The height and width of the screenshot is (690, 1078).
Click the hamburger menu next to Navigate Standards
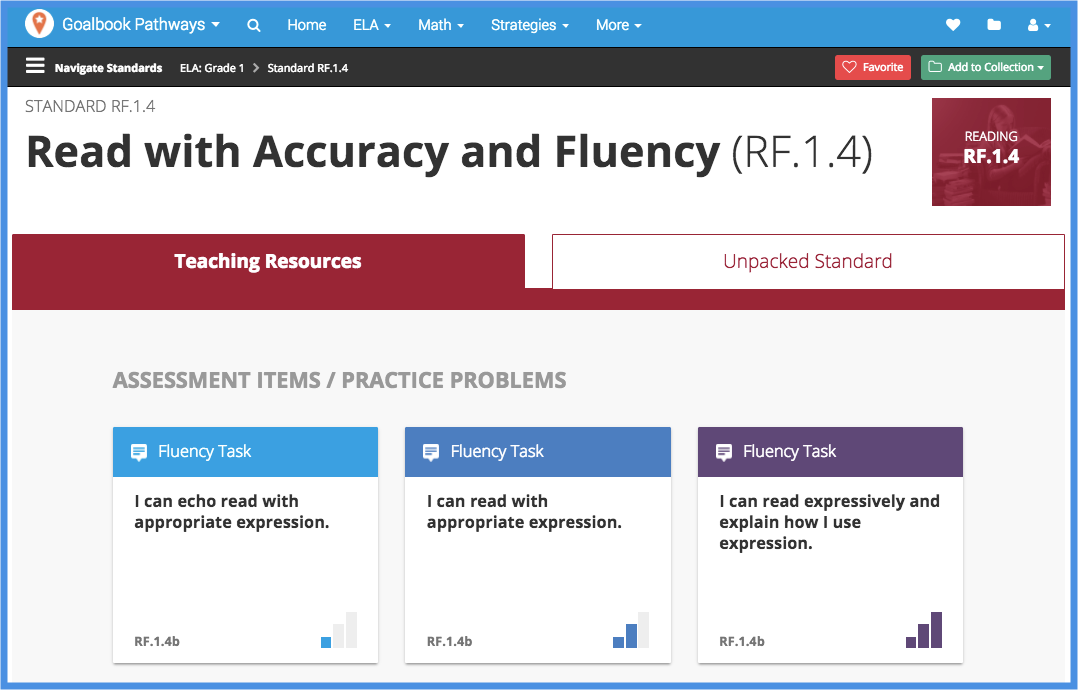pos(34,67)
